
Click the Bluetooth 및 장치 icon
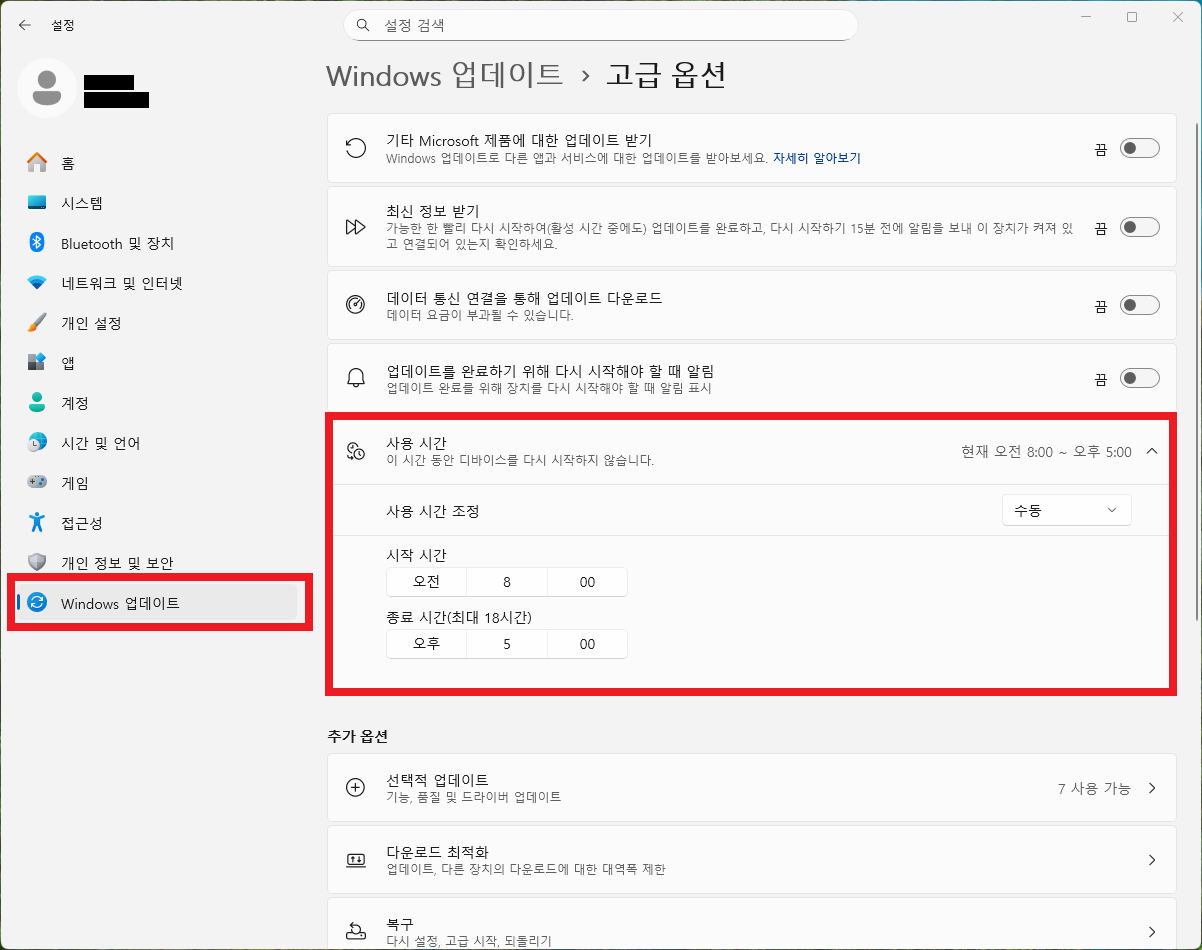37,243
